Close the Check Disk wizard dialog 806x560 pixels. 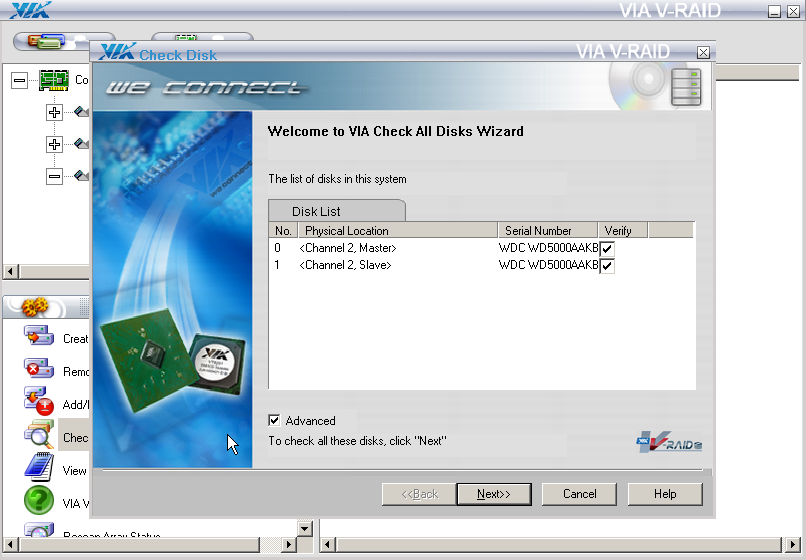pos(703,52)
